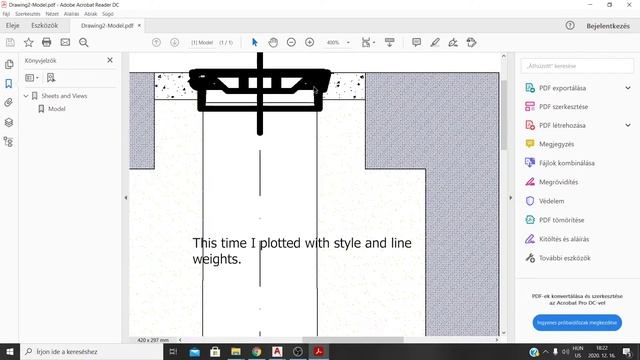Expand the PDF exportálása chevron
640x360 pixels.
(x=628, y=88)
